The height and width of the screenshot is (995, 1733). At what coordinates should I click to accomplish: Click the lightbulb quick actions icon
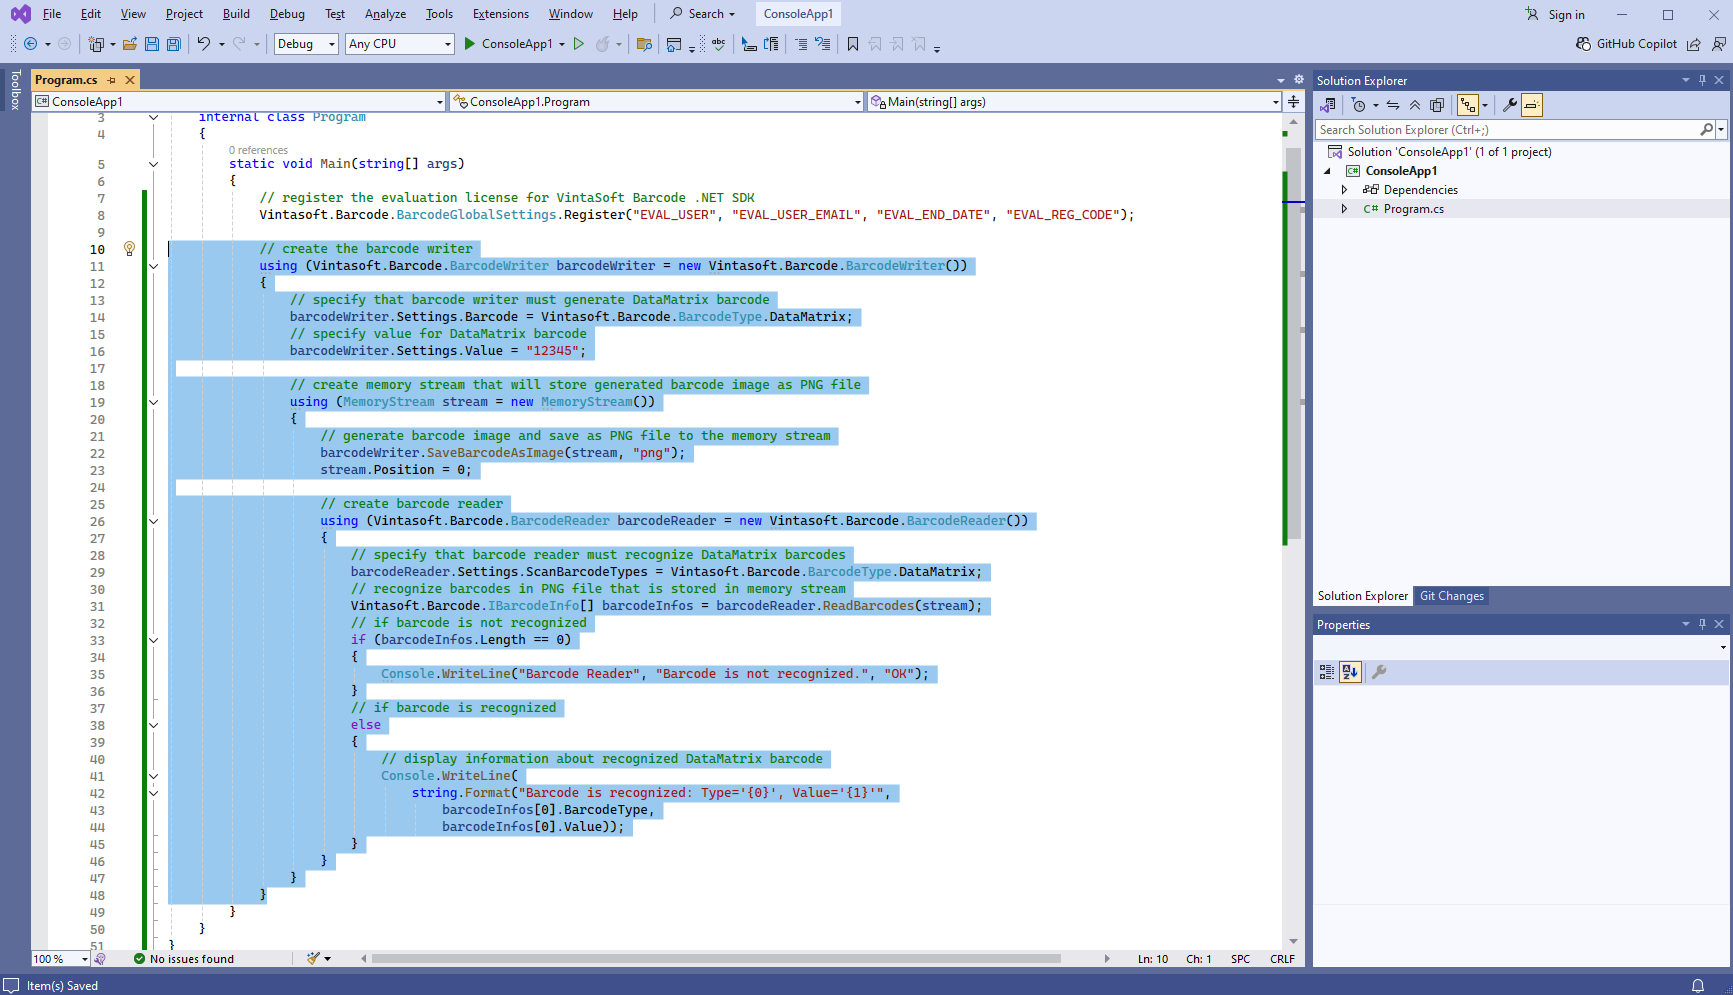pos(129,249)
